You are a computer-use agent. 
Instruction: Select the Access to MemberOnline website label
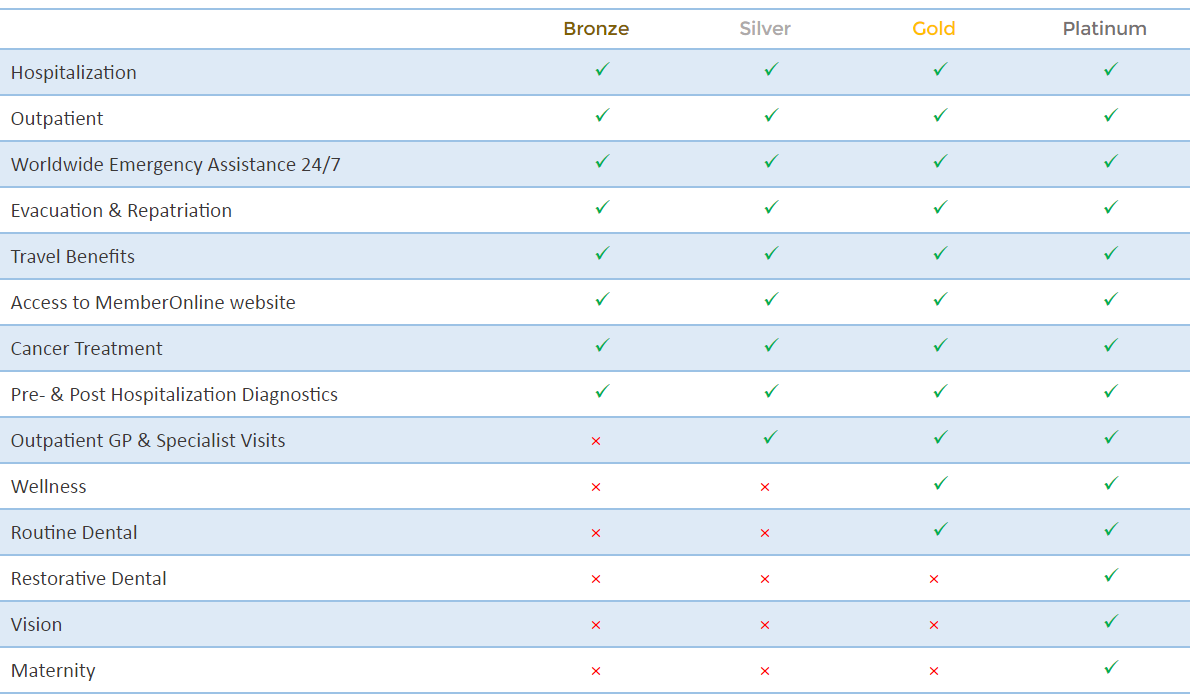[x=153, y=303]
